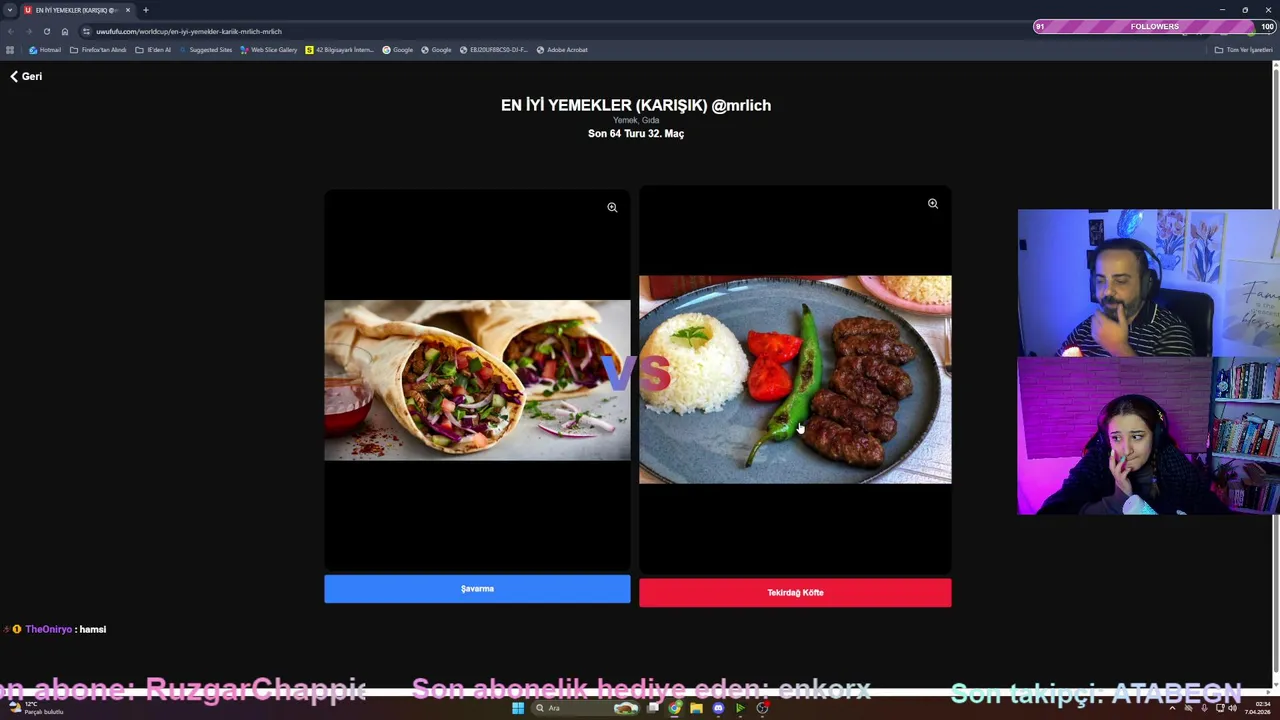Close the EN İYİ YEMEKLER tab
This screenshot has height=720, width=1280.
pyautogui.click(x=128, y=10)
